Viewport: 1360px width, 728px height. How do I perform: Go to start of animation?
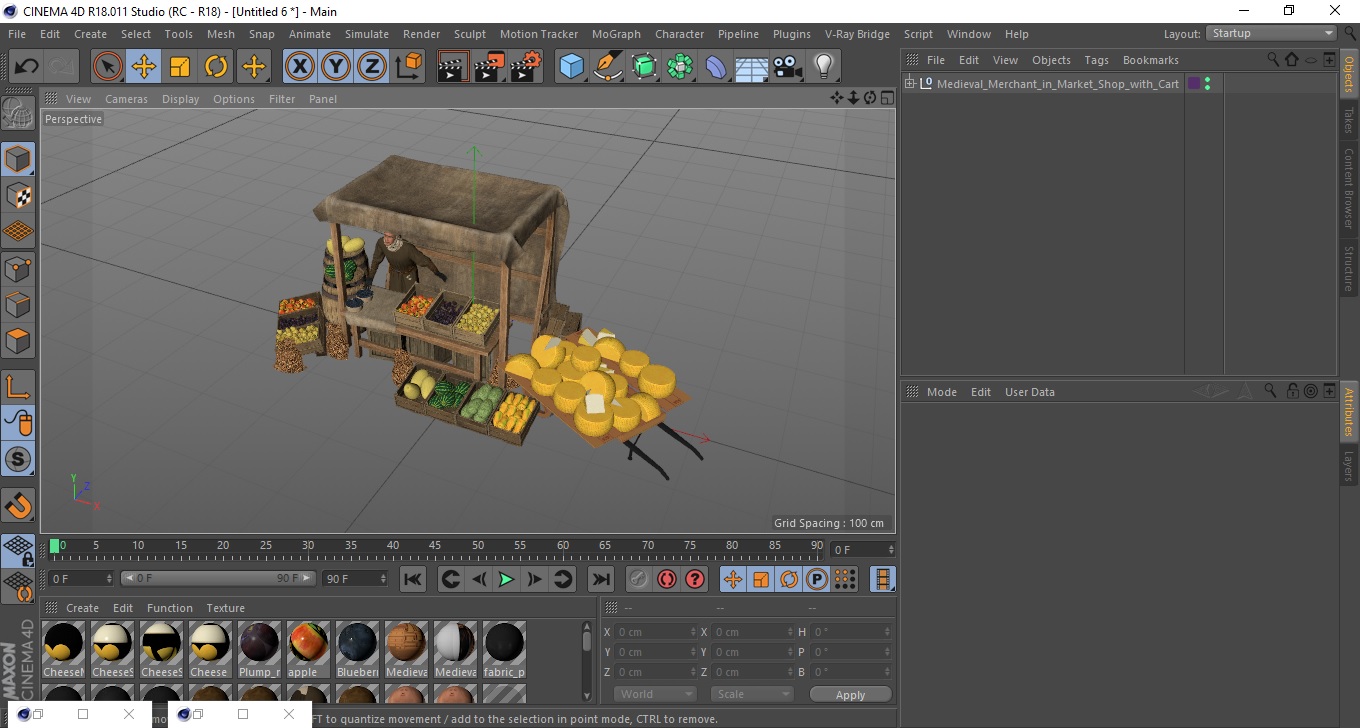click(x=412, y=579)
